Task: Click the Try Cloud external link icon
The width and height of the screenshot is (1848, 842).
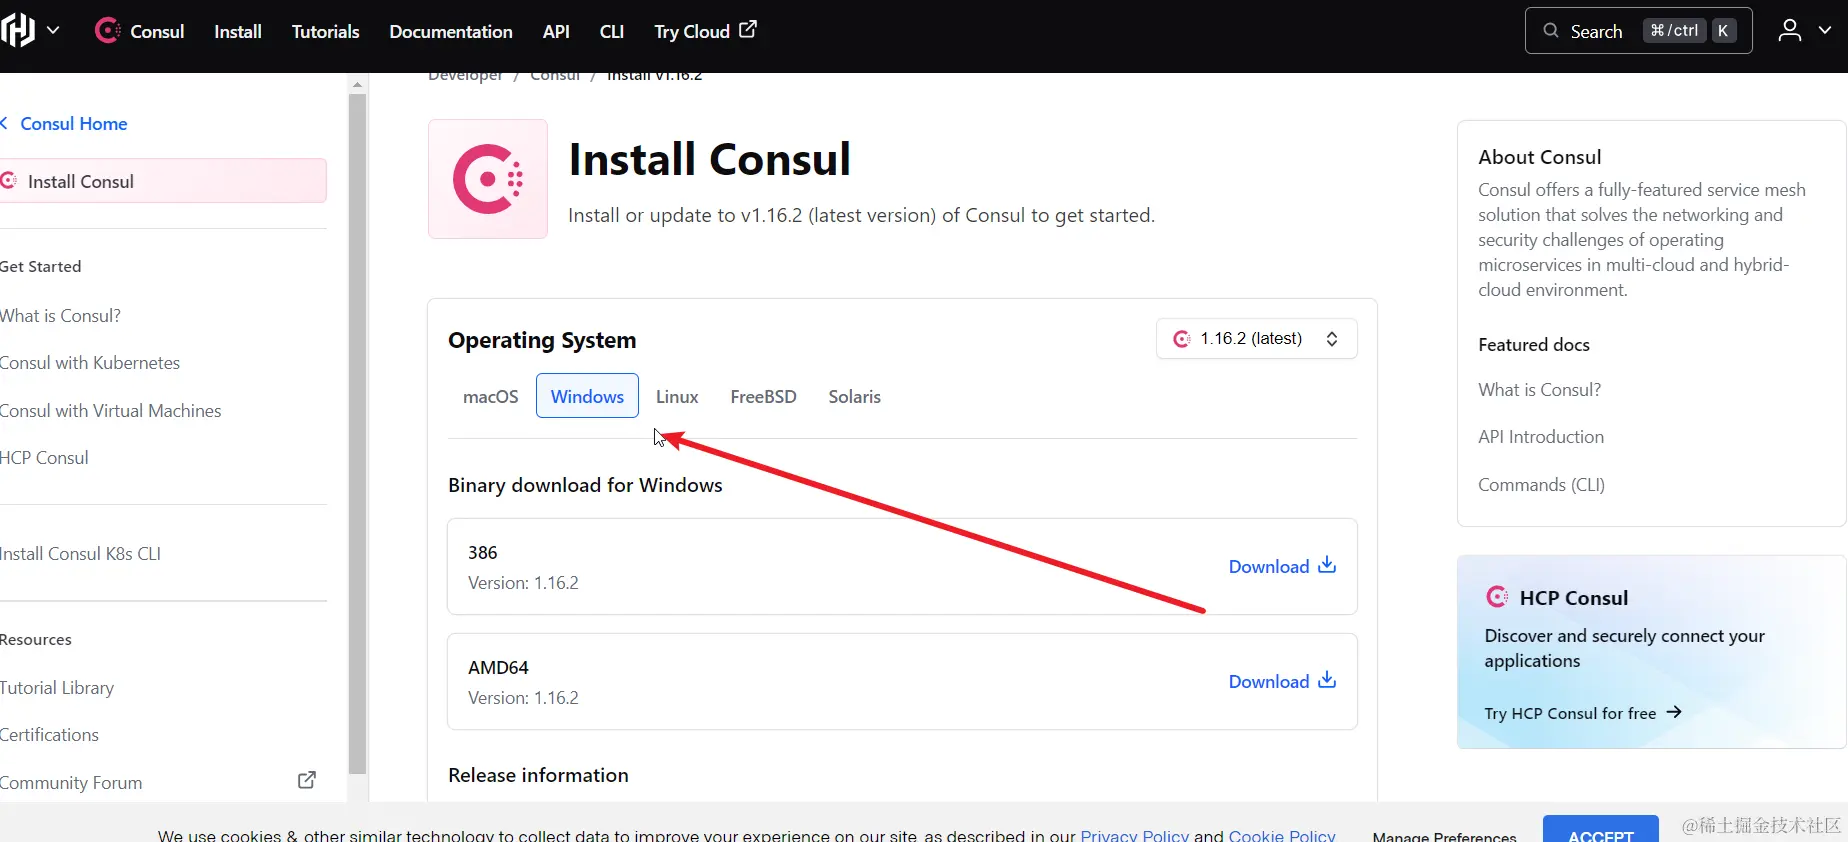Action: coord(748,30)
